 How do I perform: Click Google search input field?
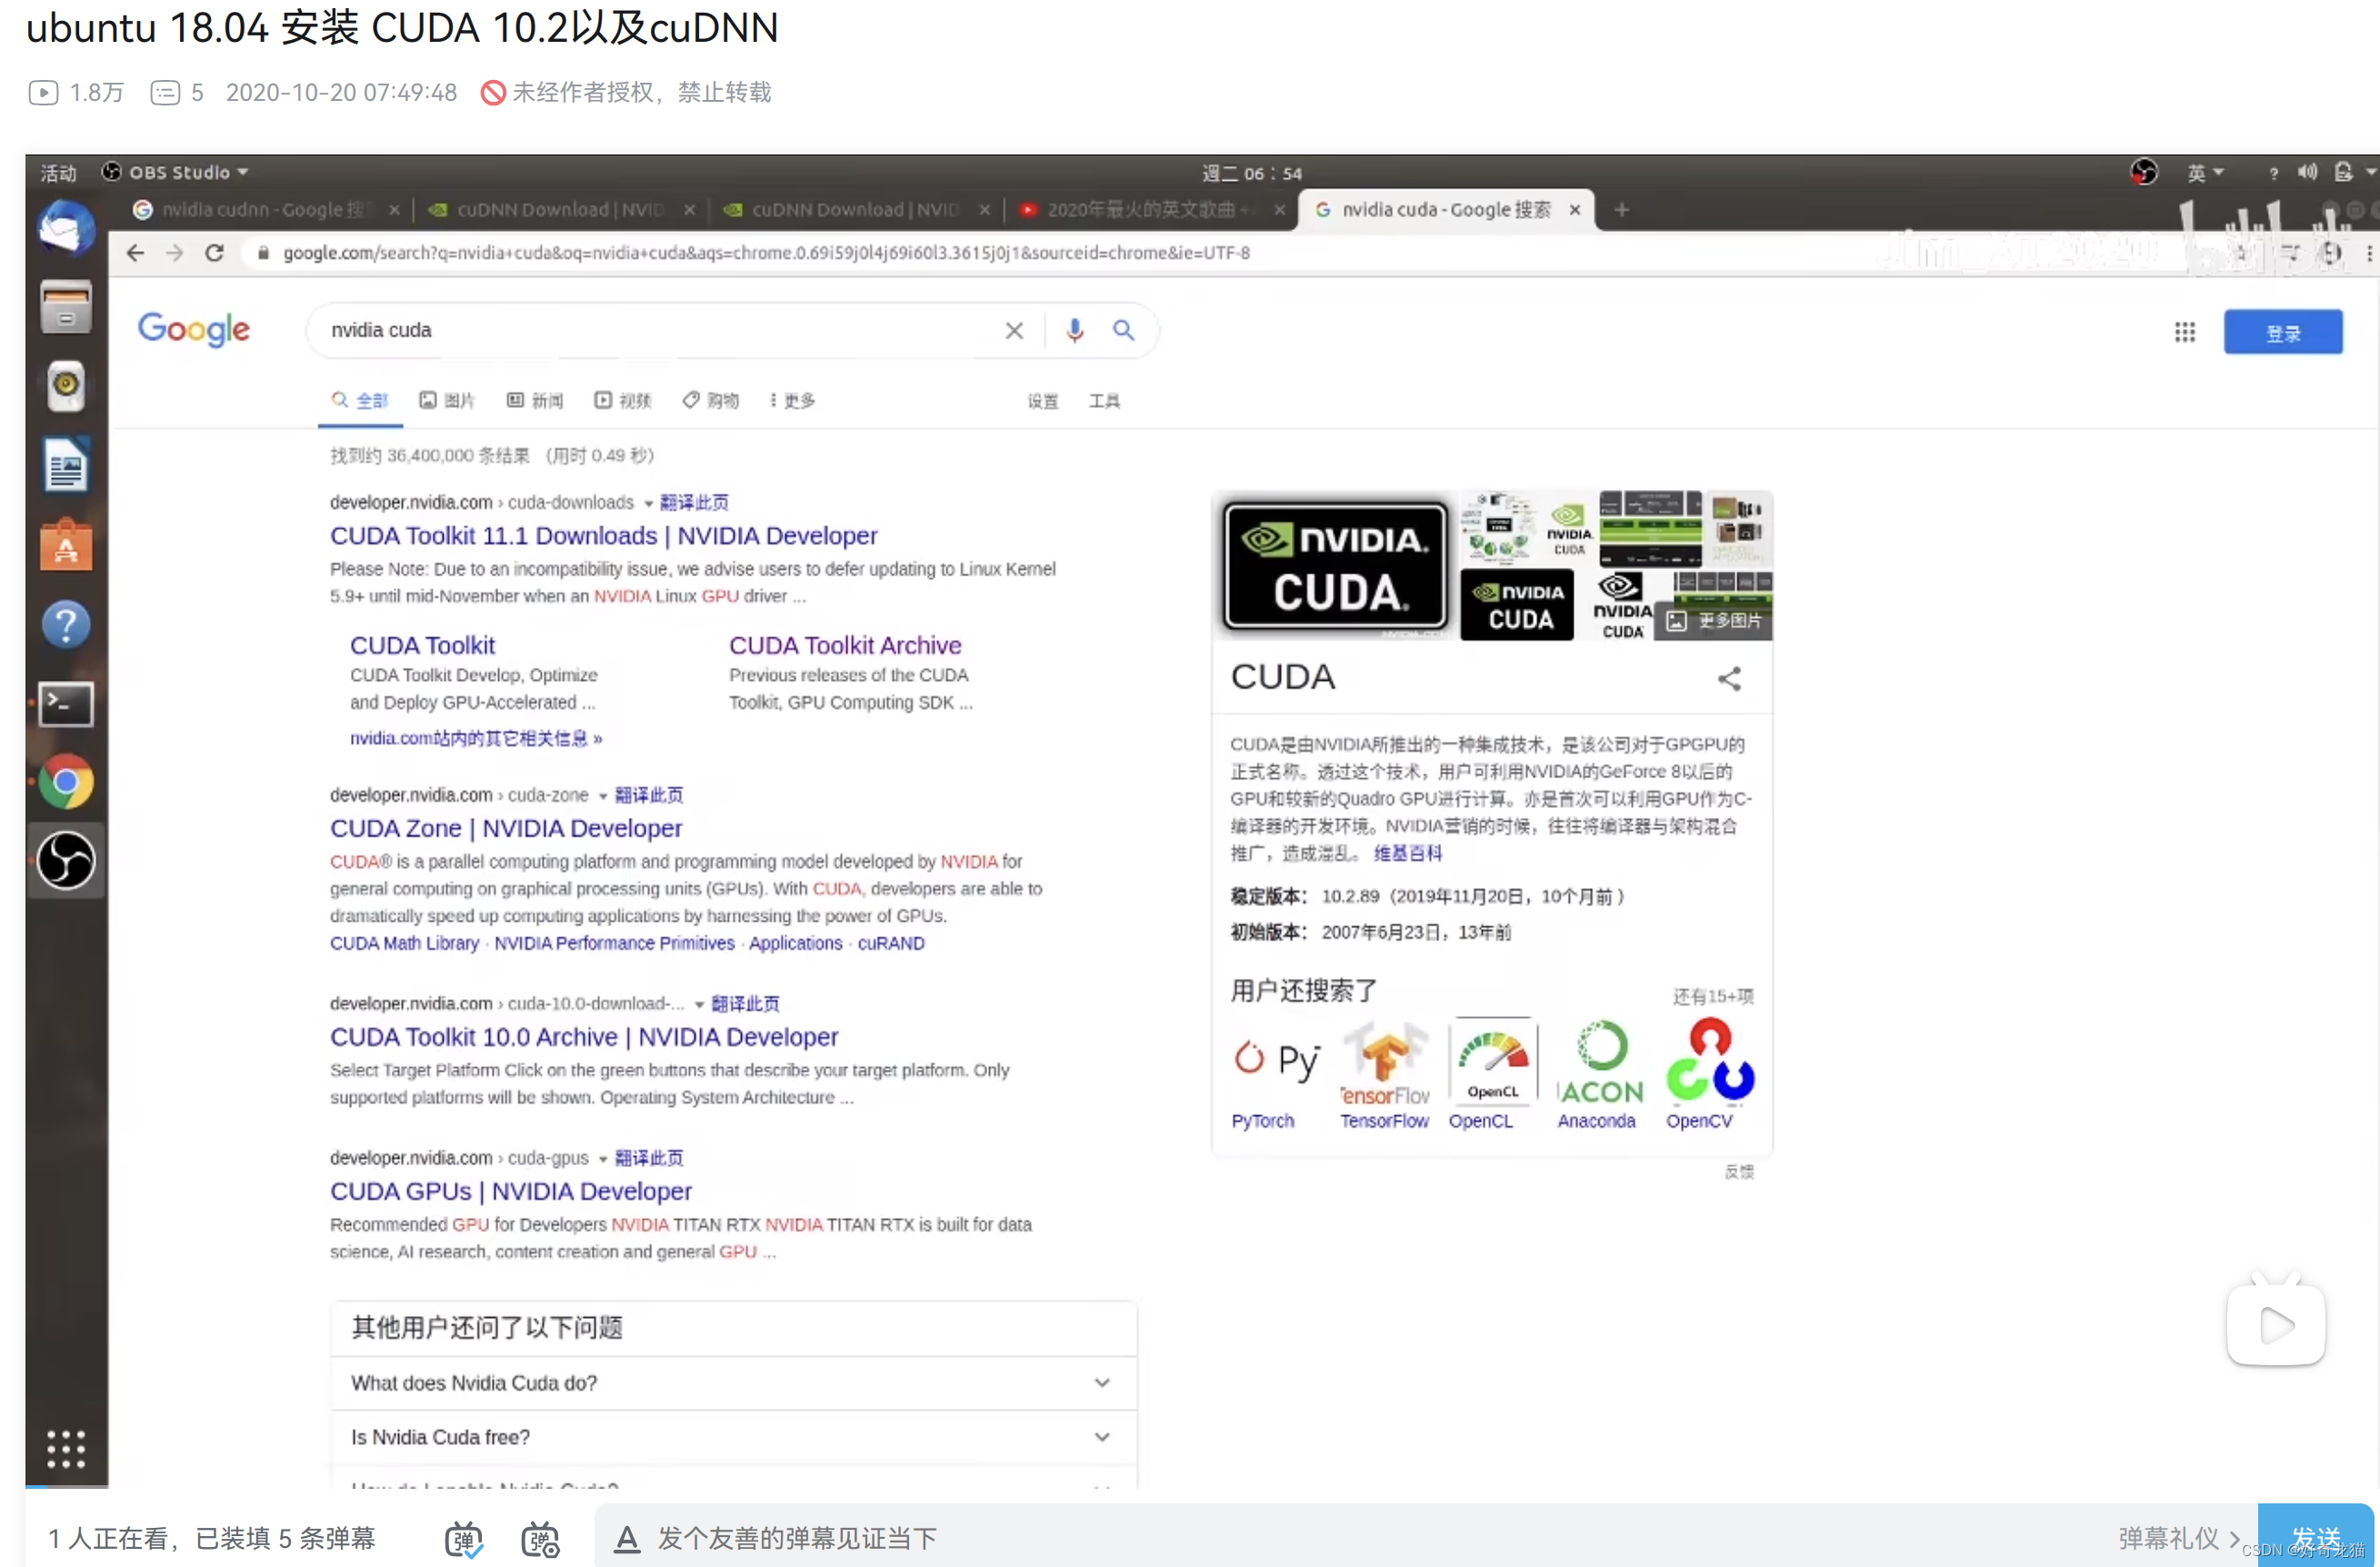click(660, 330)
